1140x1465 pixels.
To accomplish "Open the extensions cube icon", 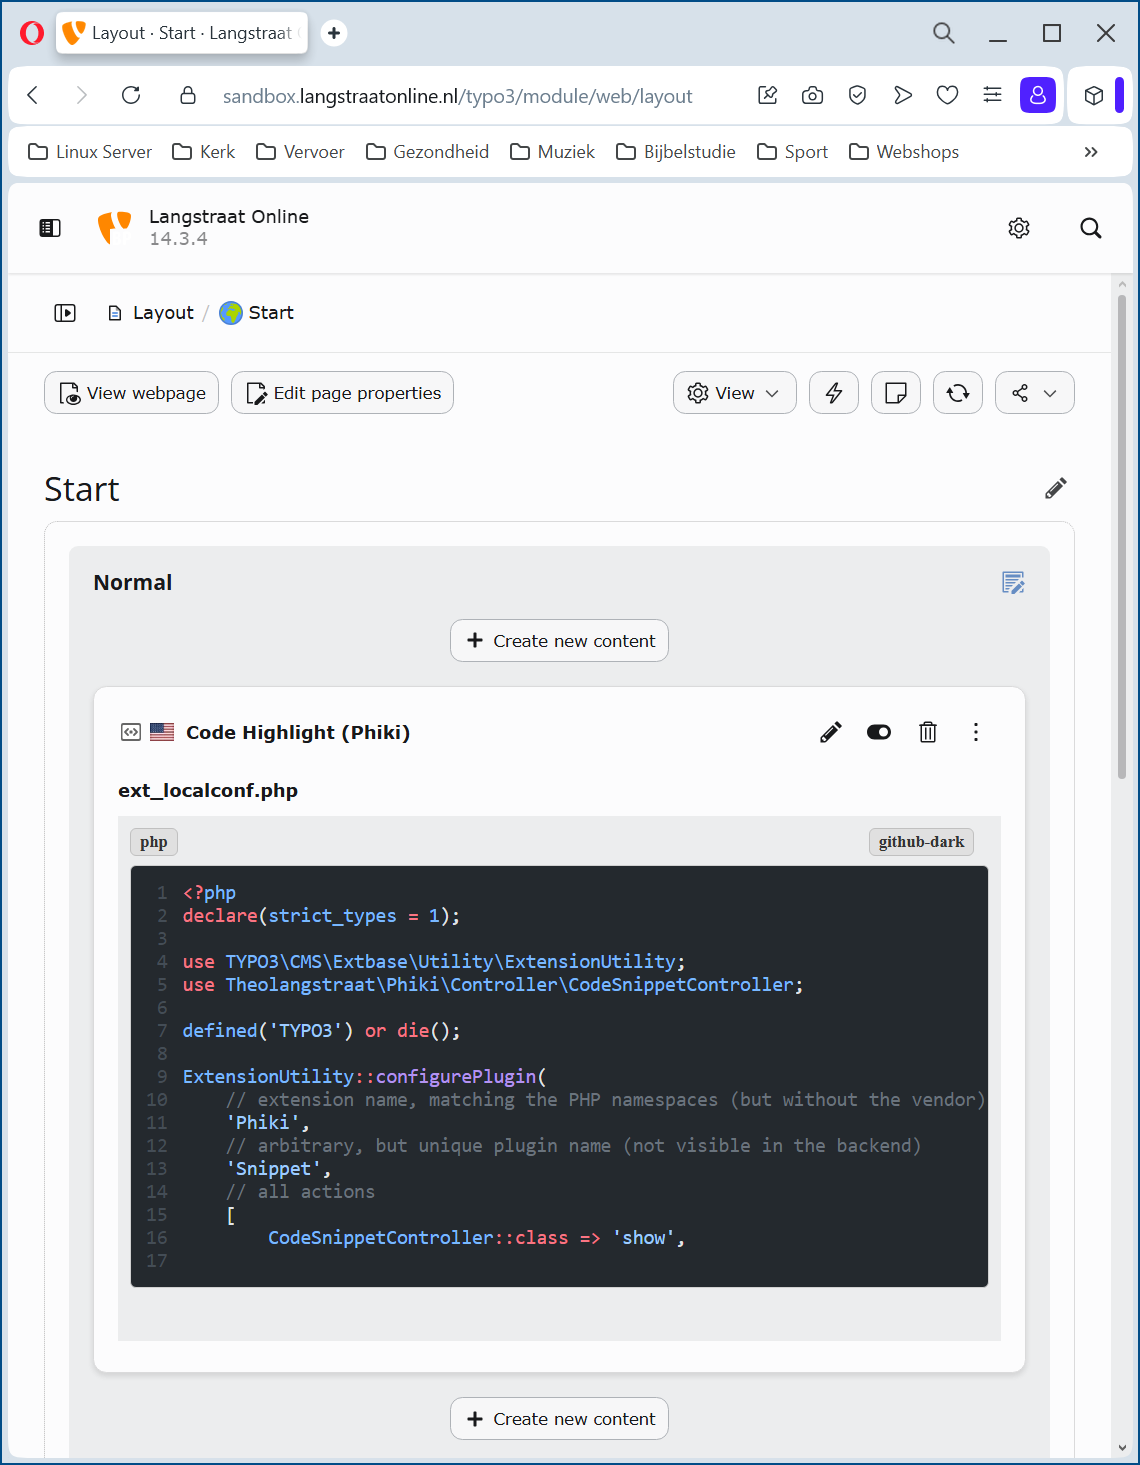I will (1094, 95).
